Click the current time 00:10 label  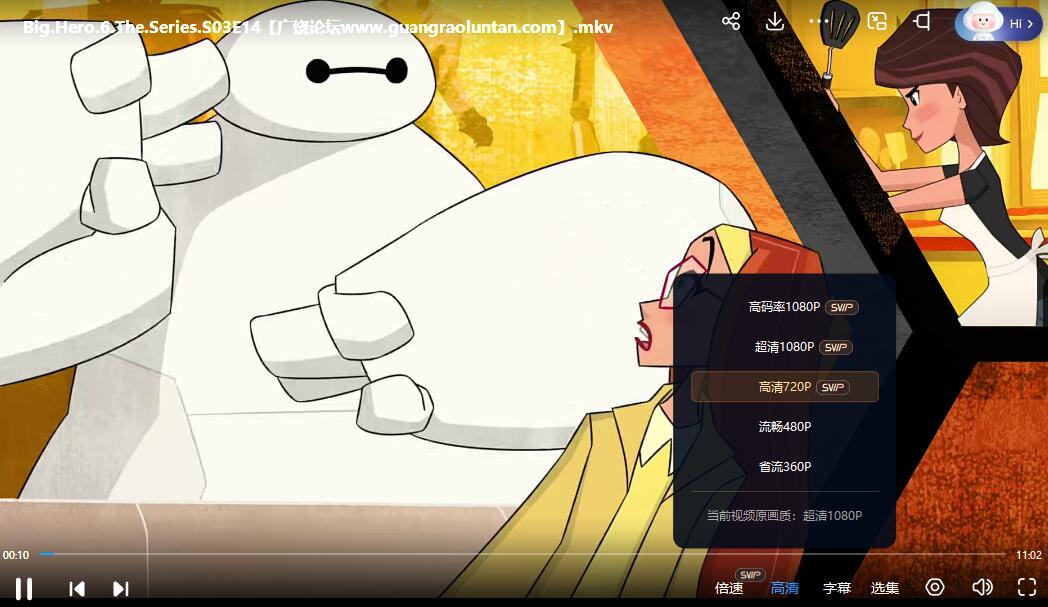[x=16, y=555]
